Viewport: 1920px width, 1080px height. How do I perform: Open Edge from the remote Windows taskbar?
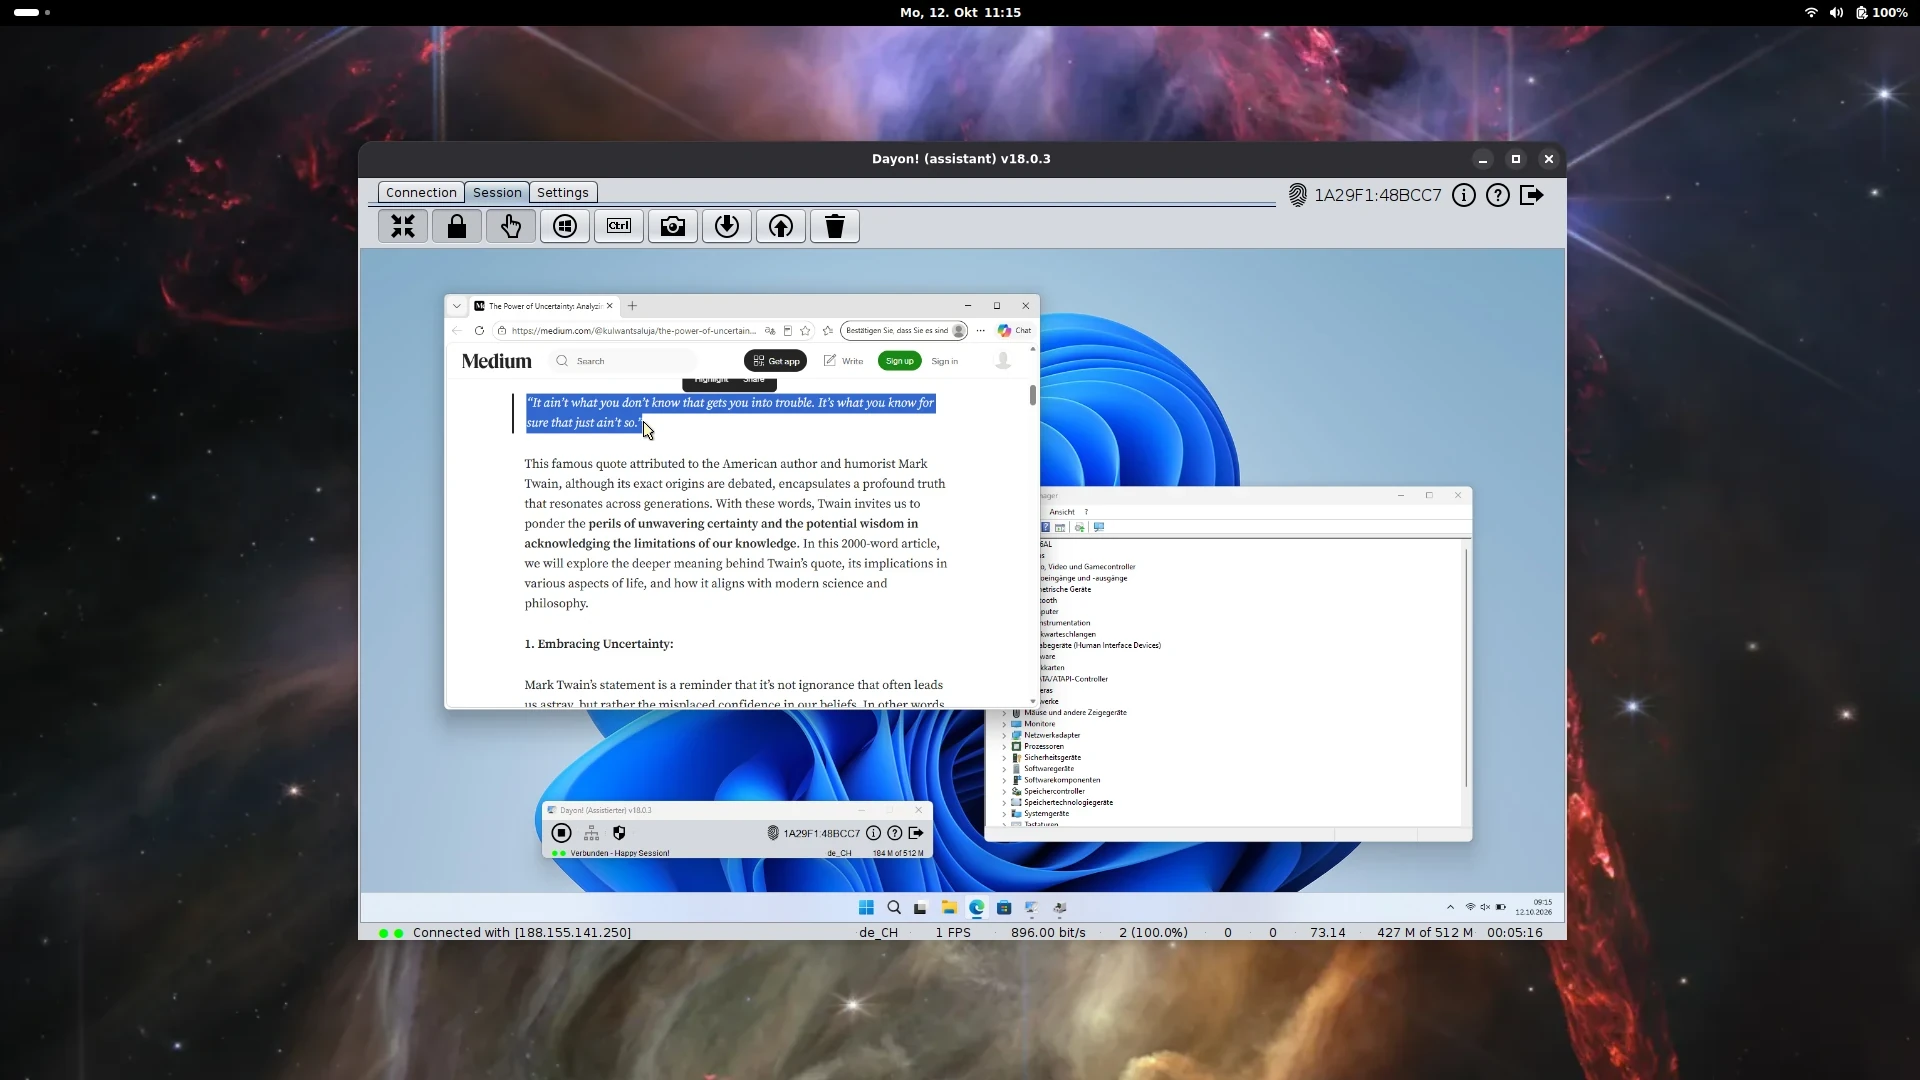click(977, 908)
